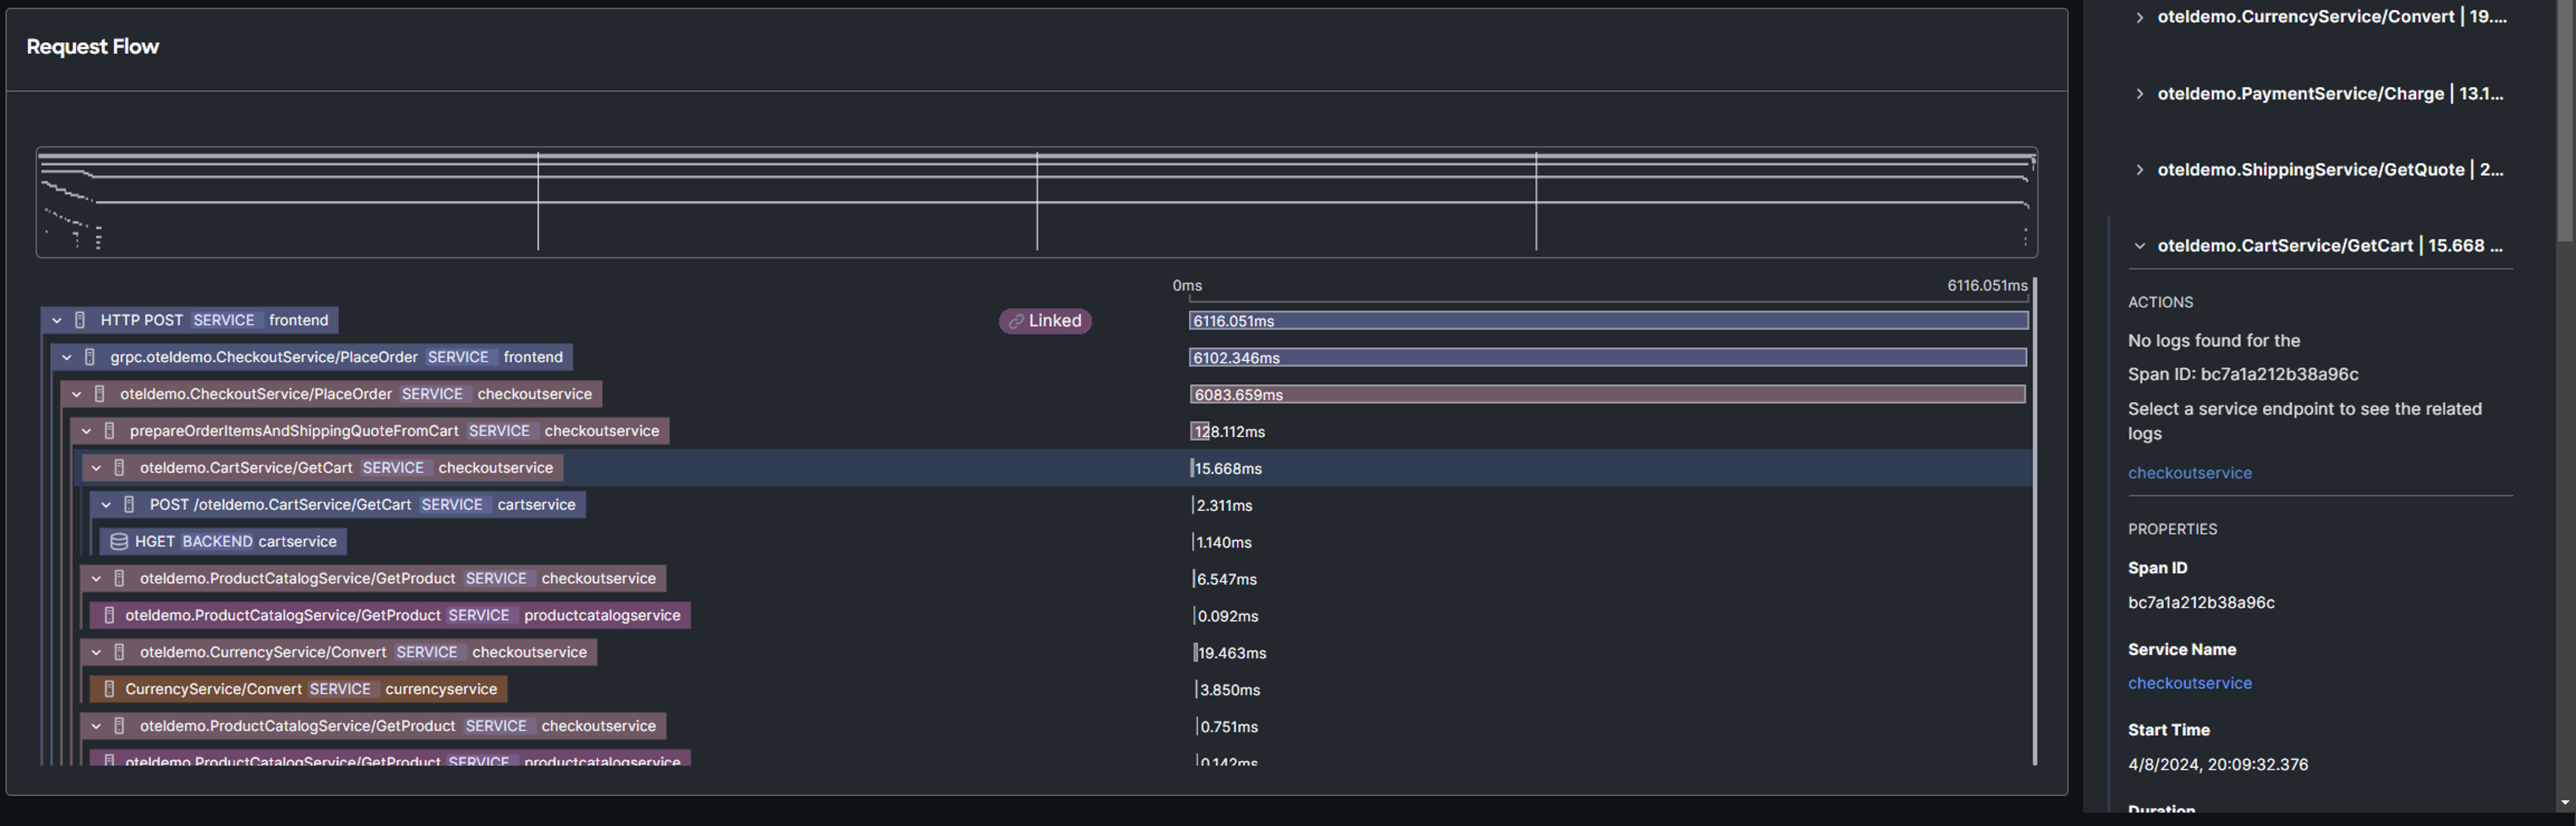Click the service icon next to POST /oteldemo.CartService/GetCart
This screenshot has height=826, width=2576.
(129, 505)
